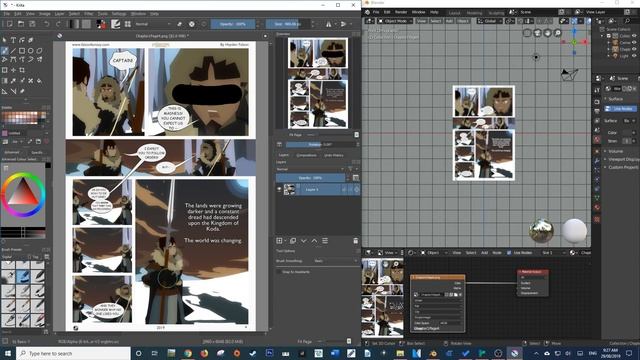The height and width of the screenshot is (360, 640).
Task: Select the Move tool in Krita toolbox
Action: 13,70
